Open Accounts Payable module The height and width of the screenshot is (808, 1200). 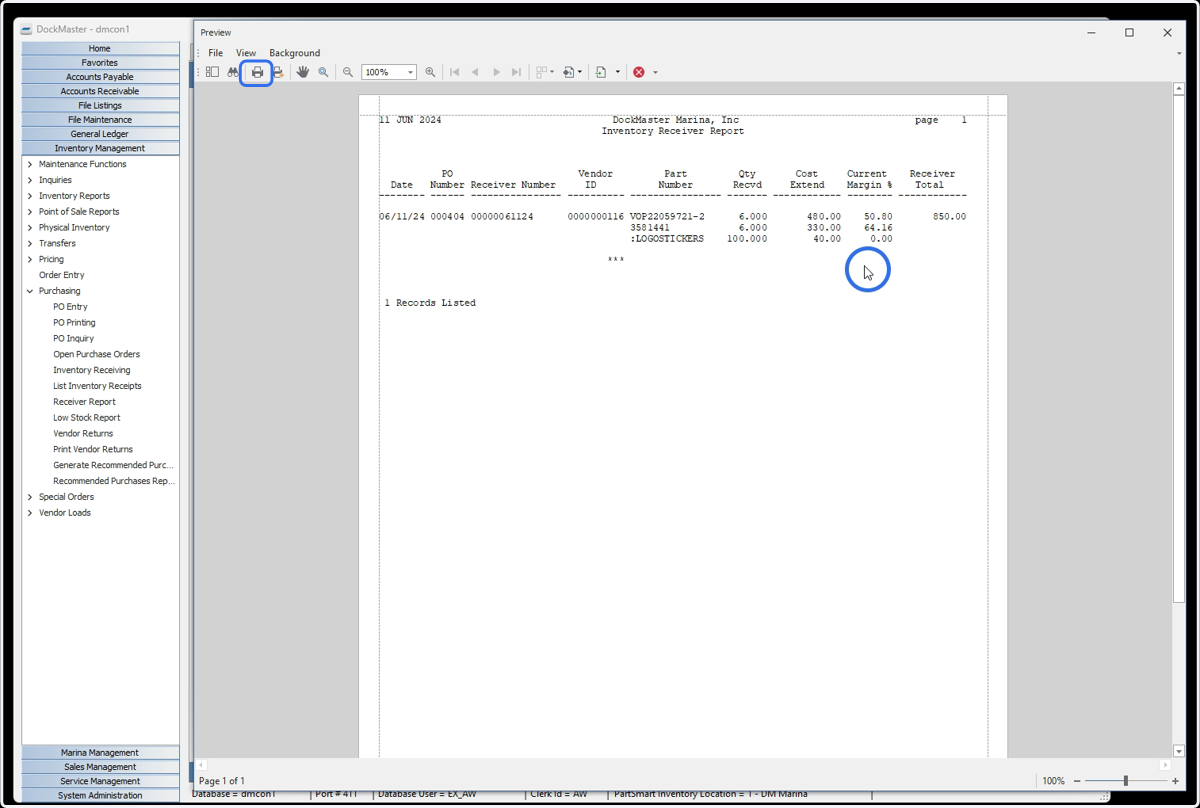coord(100,77)
